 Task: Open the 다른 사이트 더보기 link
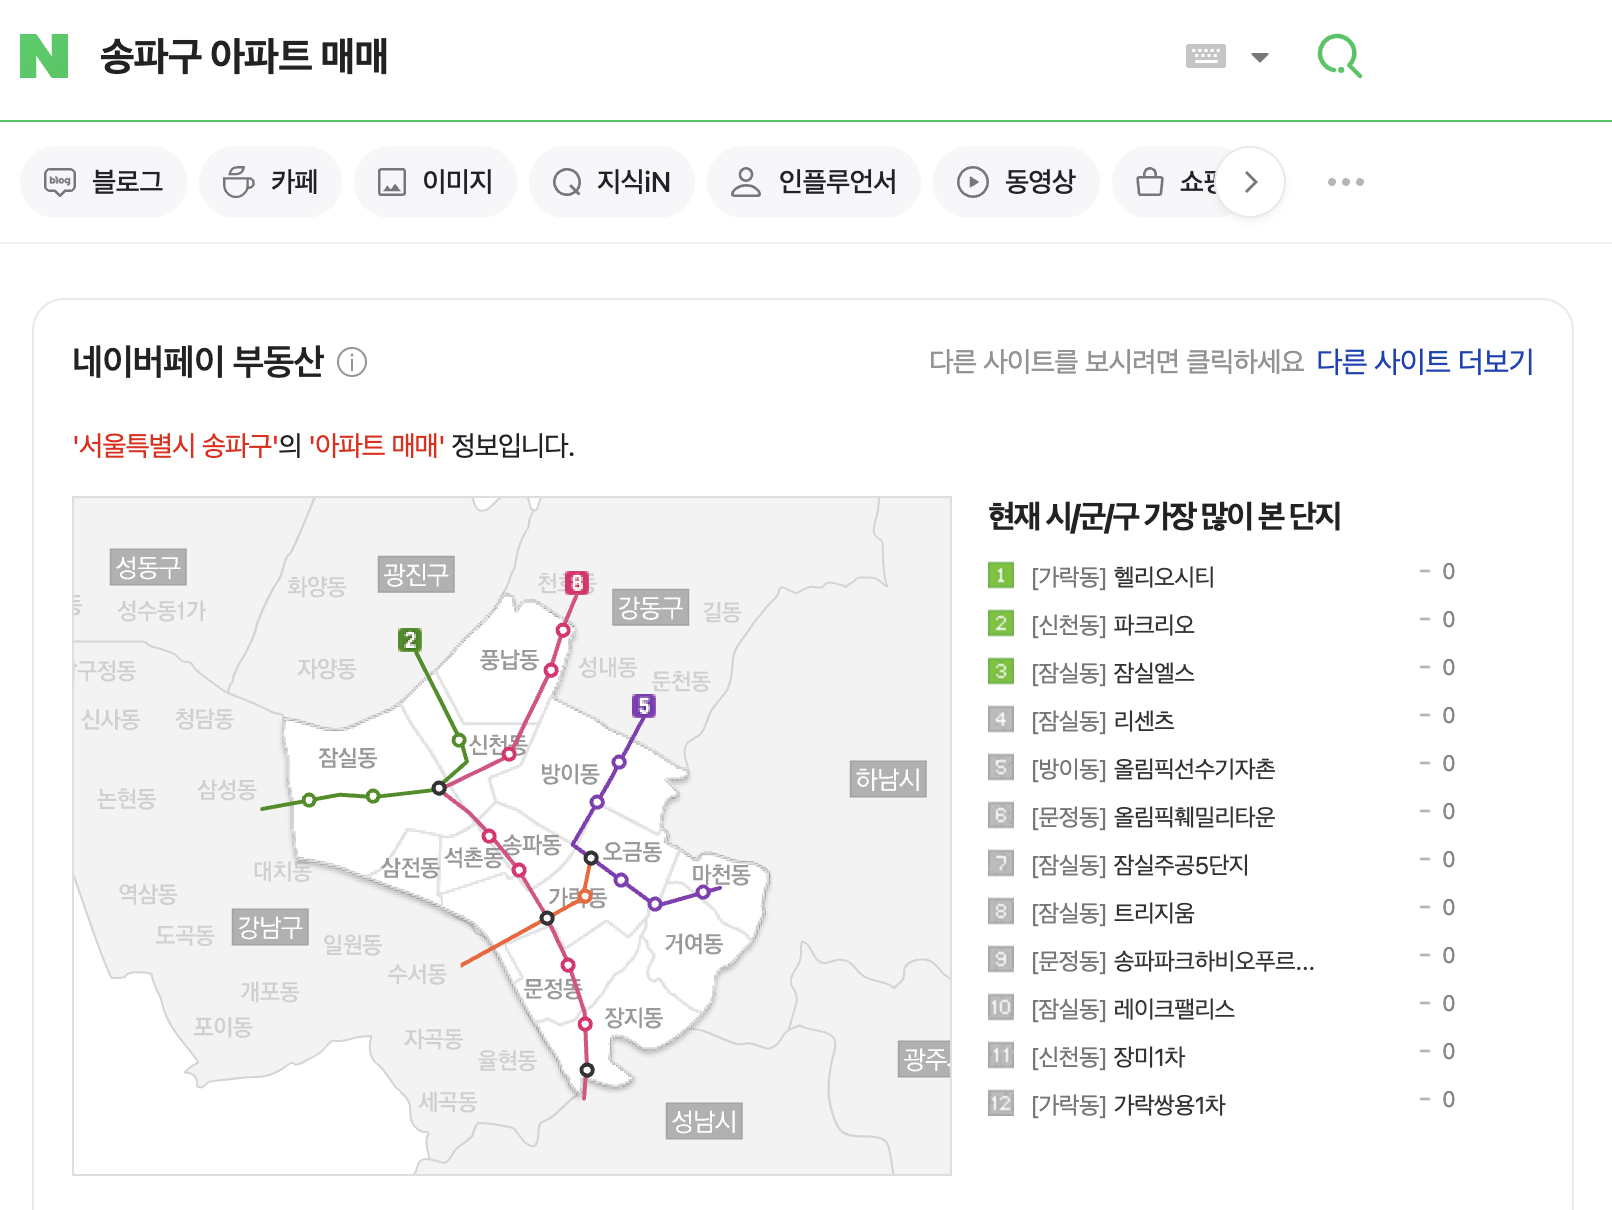1426,363
